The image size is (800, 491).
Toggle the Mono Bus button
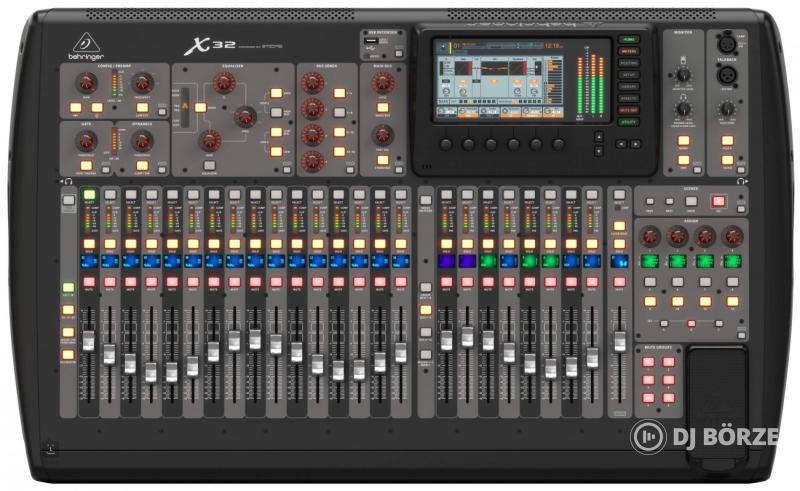[383, 108]
